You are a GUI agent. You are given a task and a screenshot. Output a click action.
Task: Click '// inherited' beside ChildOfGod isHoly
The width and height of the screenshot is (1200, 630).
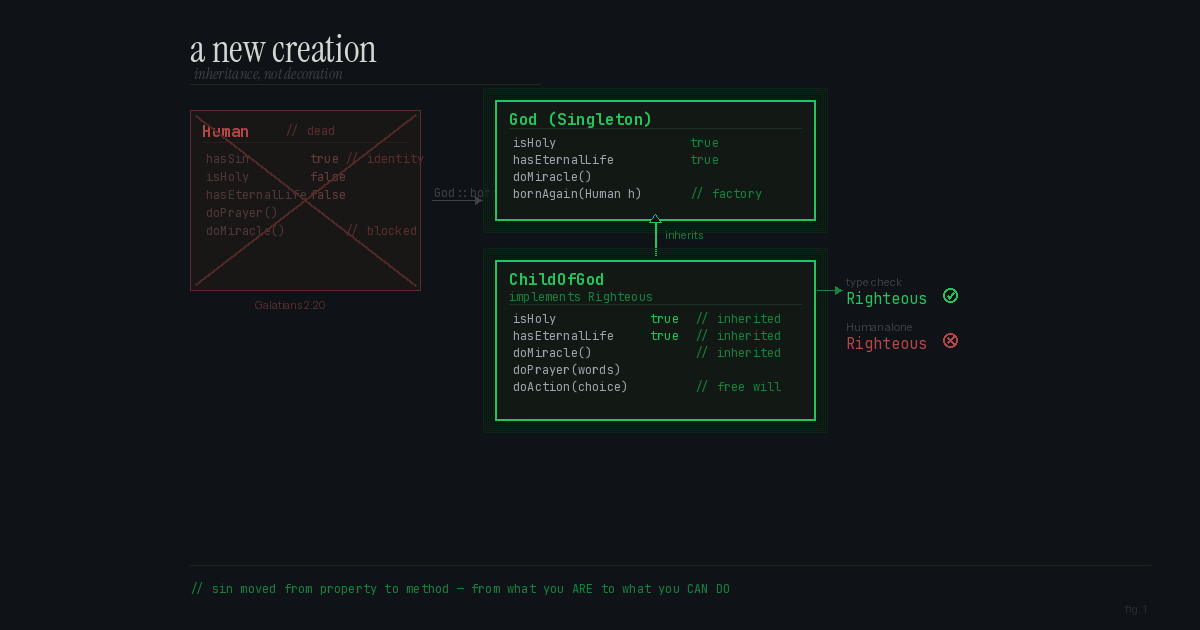pyautogui.click(x=738, y=319)
